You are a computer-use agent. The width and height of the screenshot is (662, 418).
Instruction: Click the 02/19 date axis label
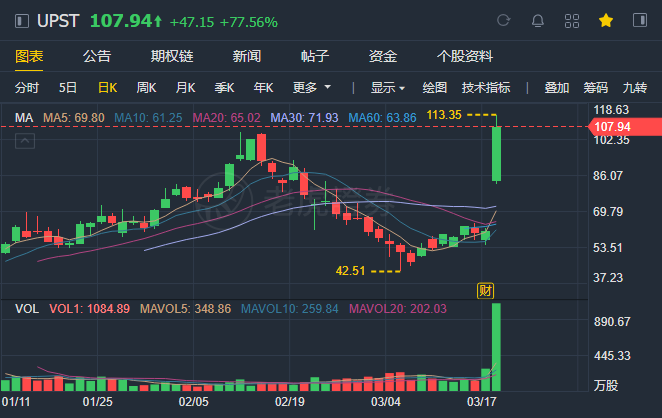click(290, 402)
